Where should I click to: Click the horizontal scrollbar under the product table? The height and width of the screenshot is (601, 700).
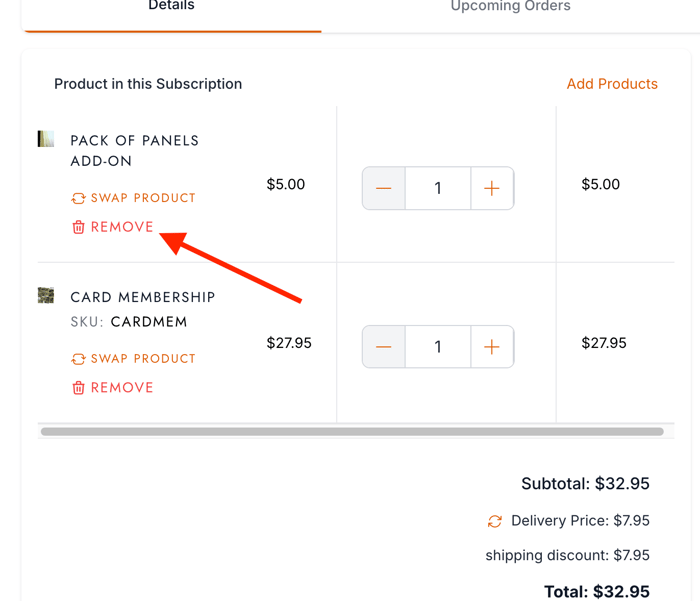tap(352, 432)
